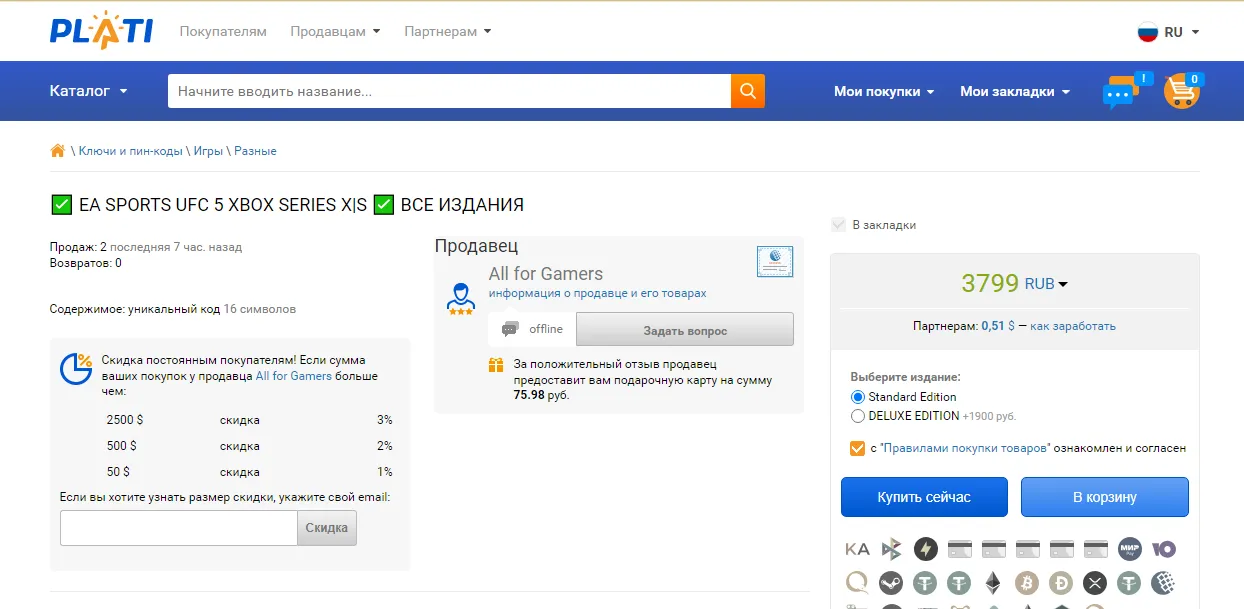The height and width of the screenshot is (609, 1244).
Task: Click the 'Купить сейчас' button
Action: point(924,497)
